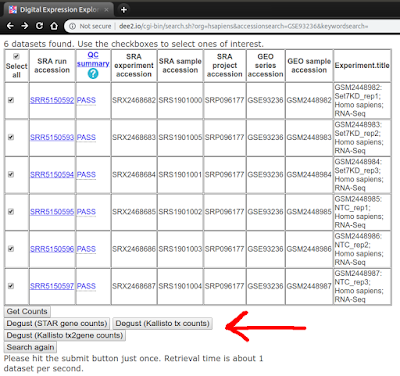Image resolution: width=400 pixels, height=376 pixels.
Task: Toggle the Select all checkbox
Action: click(x=16, y=56)
